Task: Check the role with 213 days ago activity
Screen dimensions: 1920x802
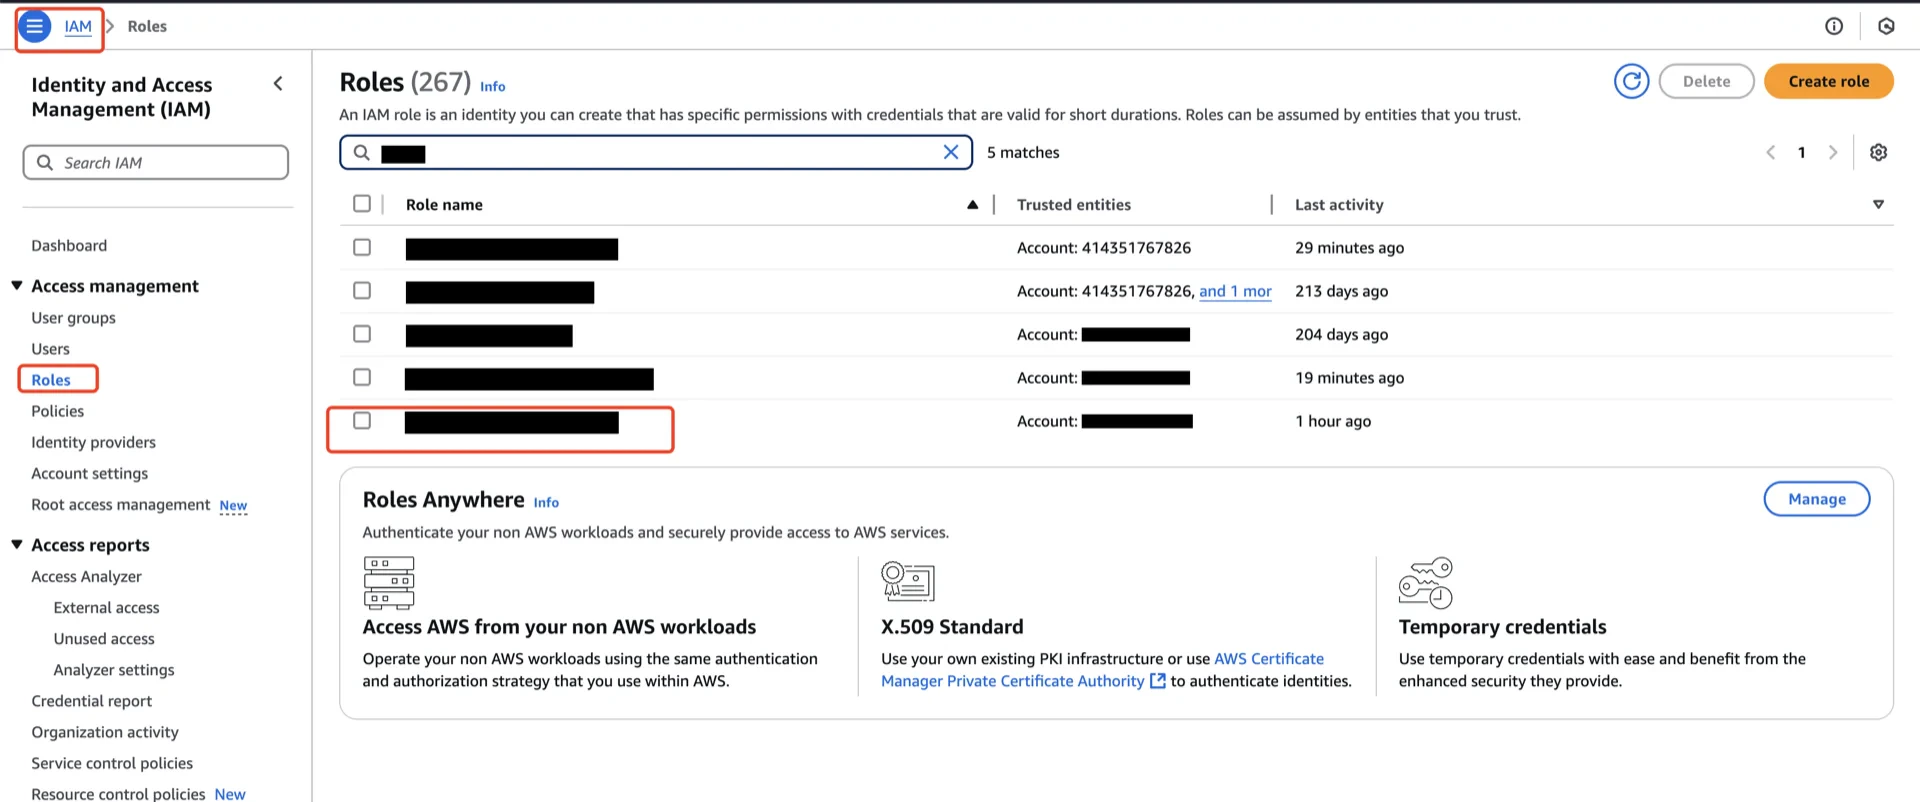Action: [x=362, y=290]
